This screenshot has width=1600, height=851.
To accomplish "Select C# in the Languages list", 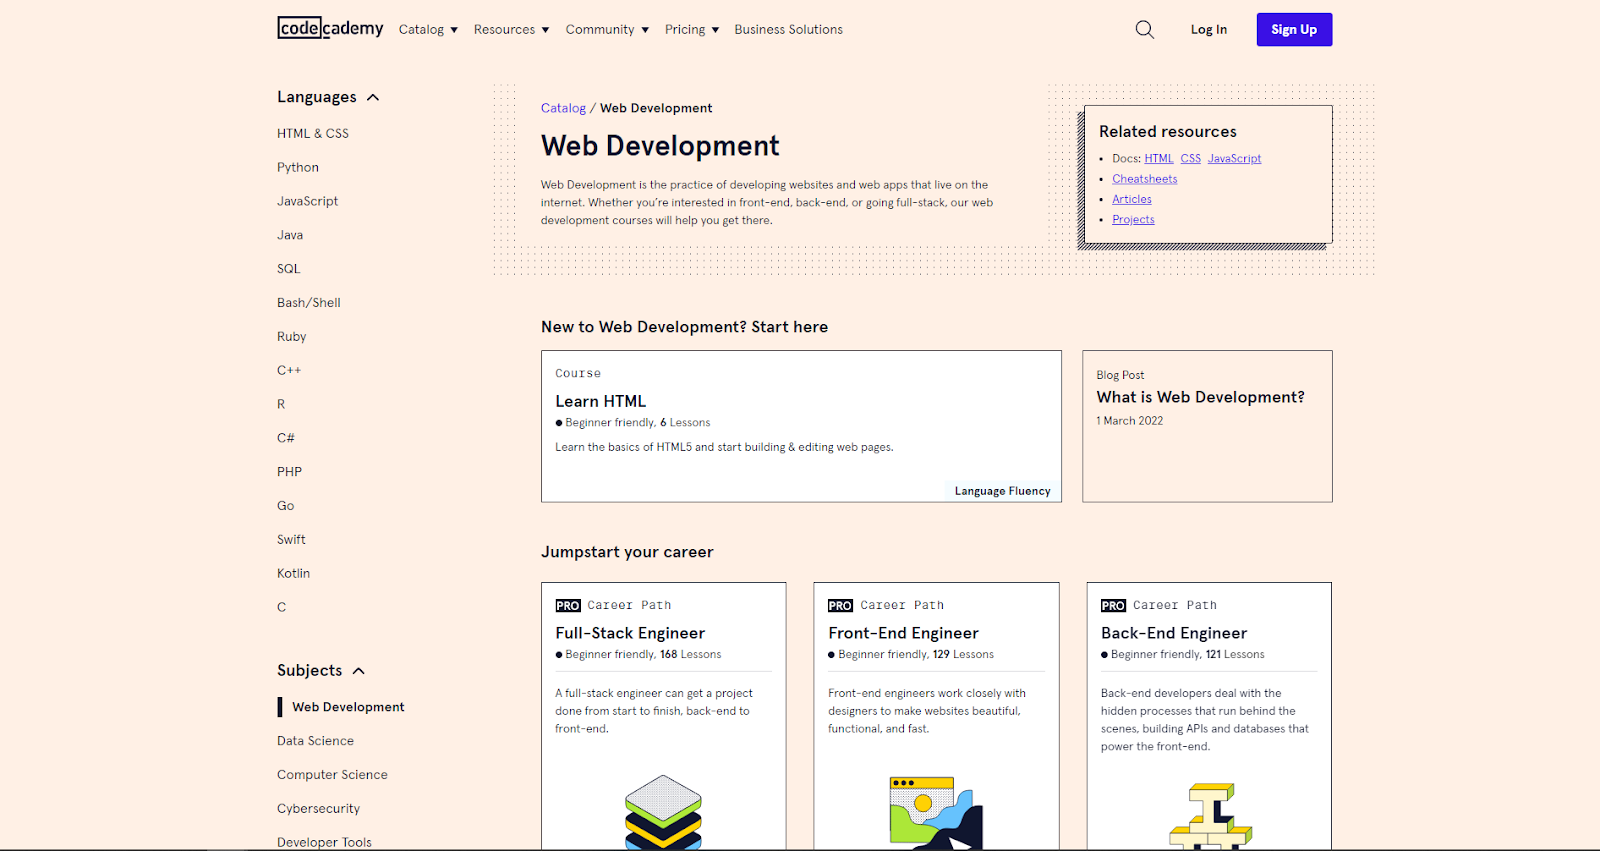I will (x=286, y=438).
